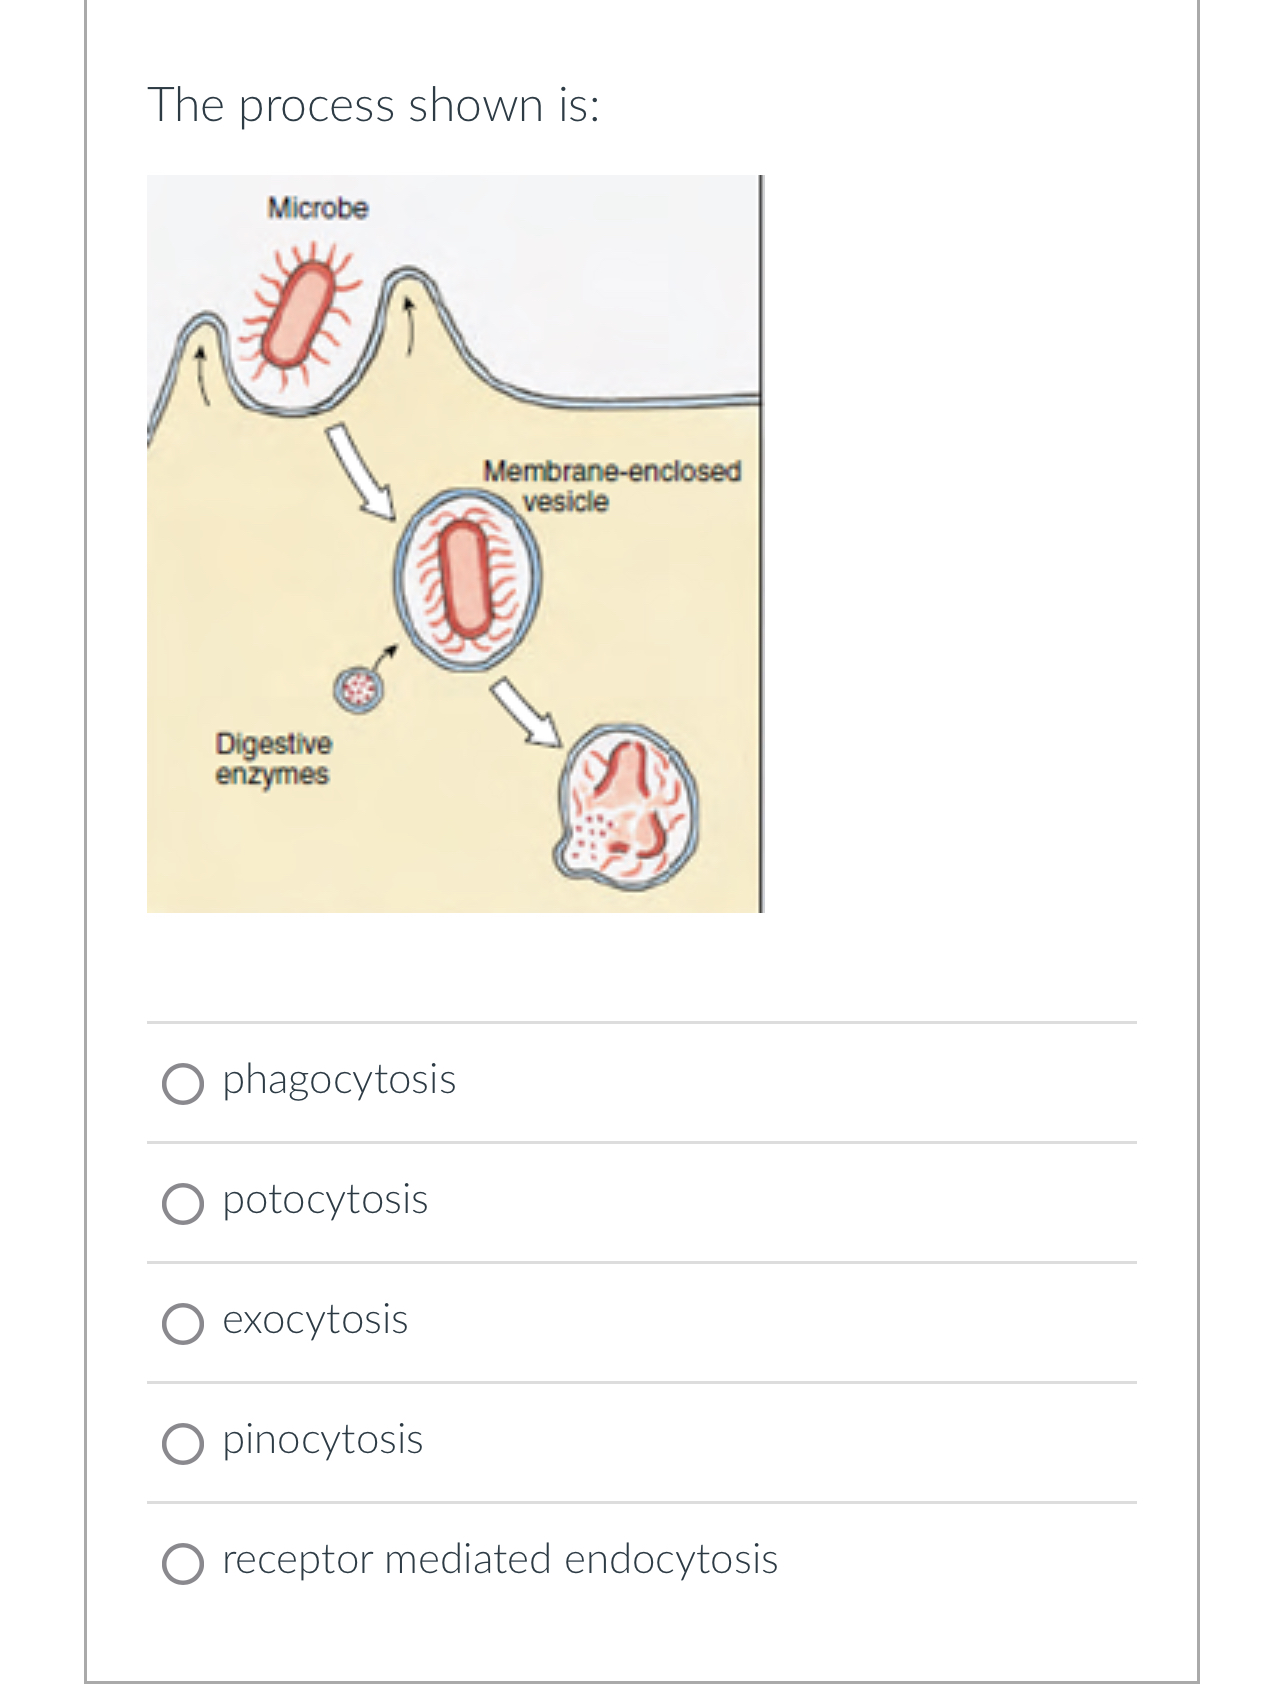Select the receptor mediated endocytosis radio button

coord(184,1560)
